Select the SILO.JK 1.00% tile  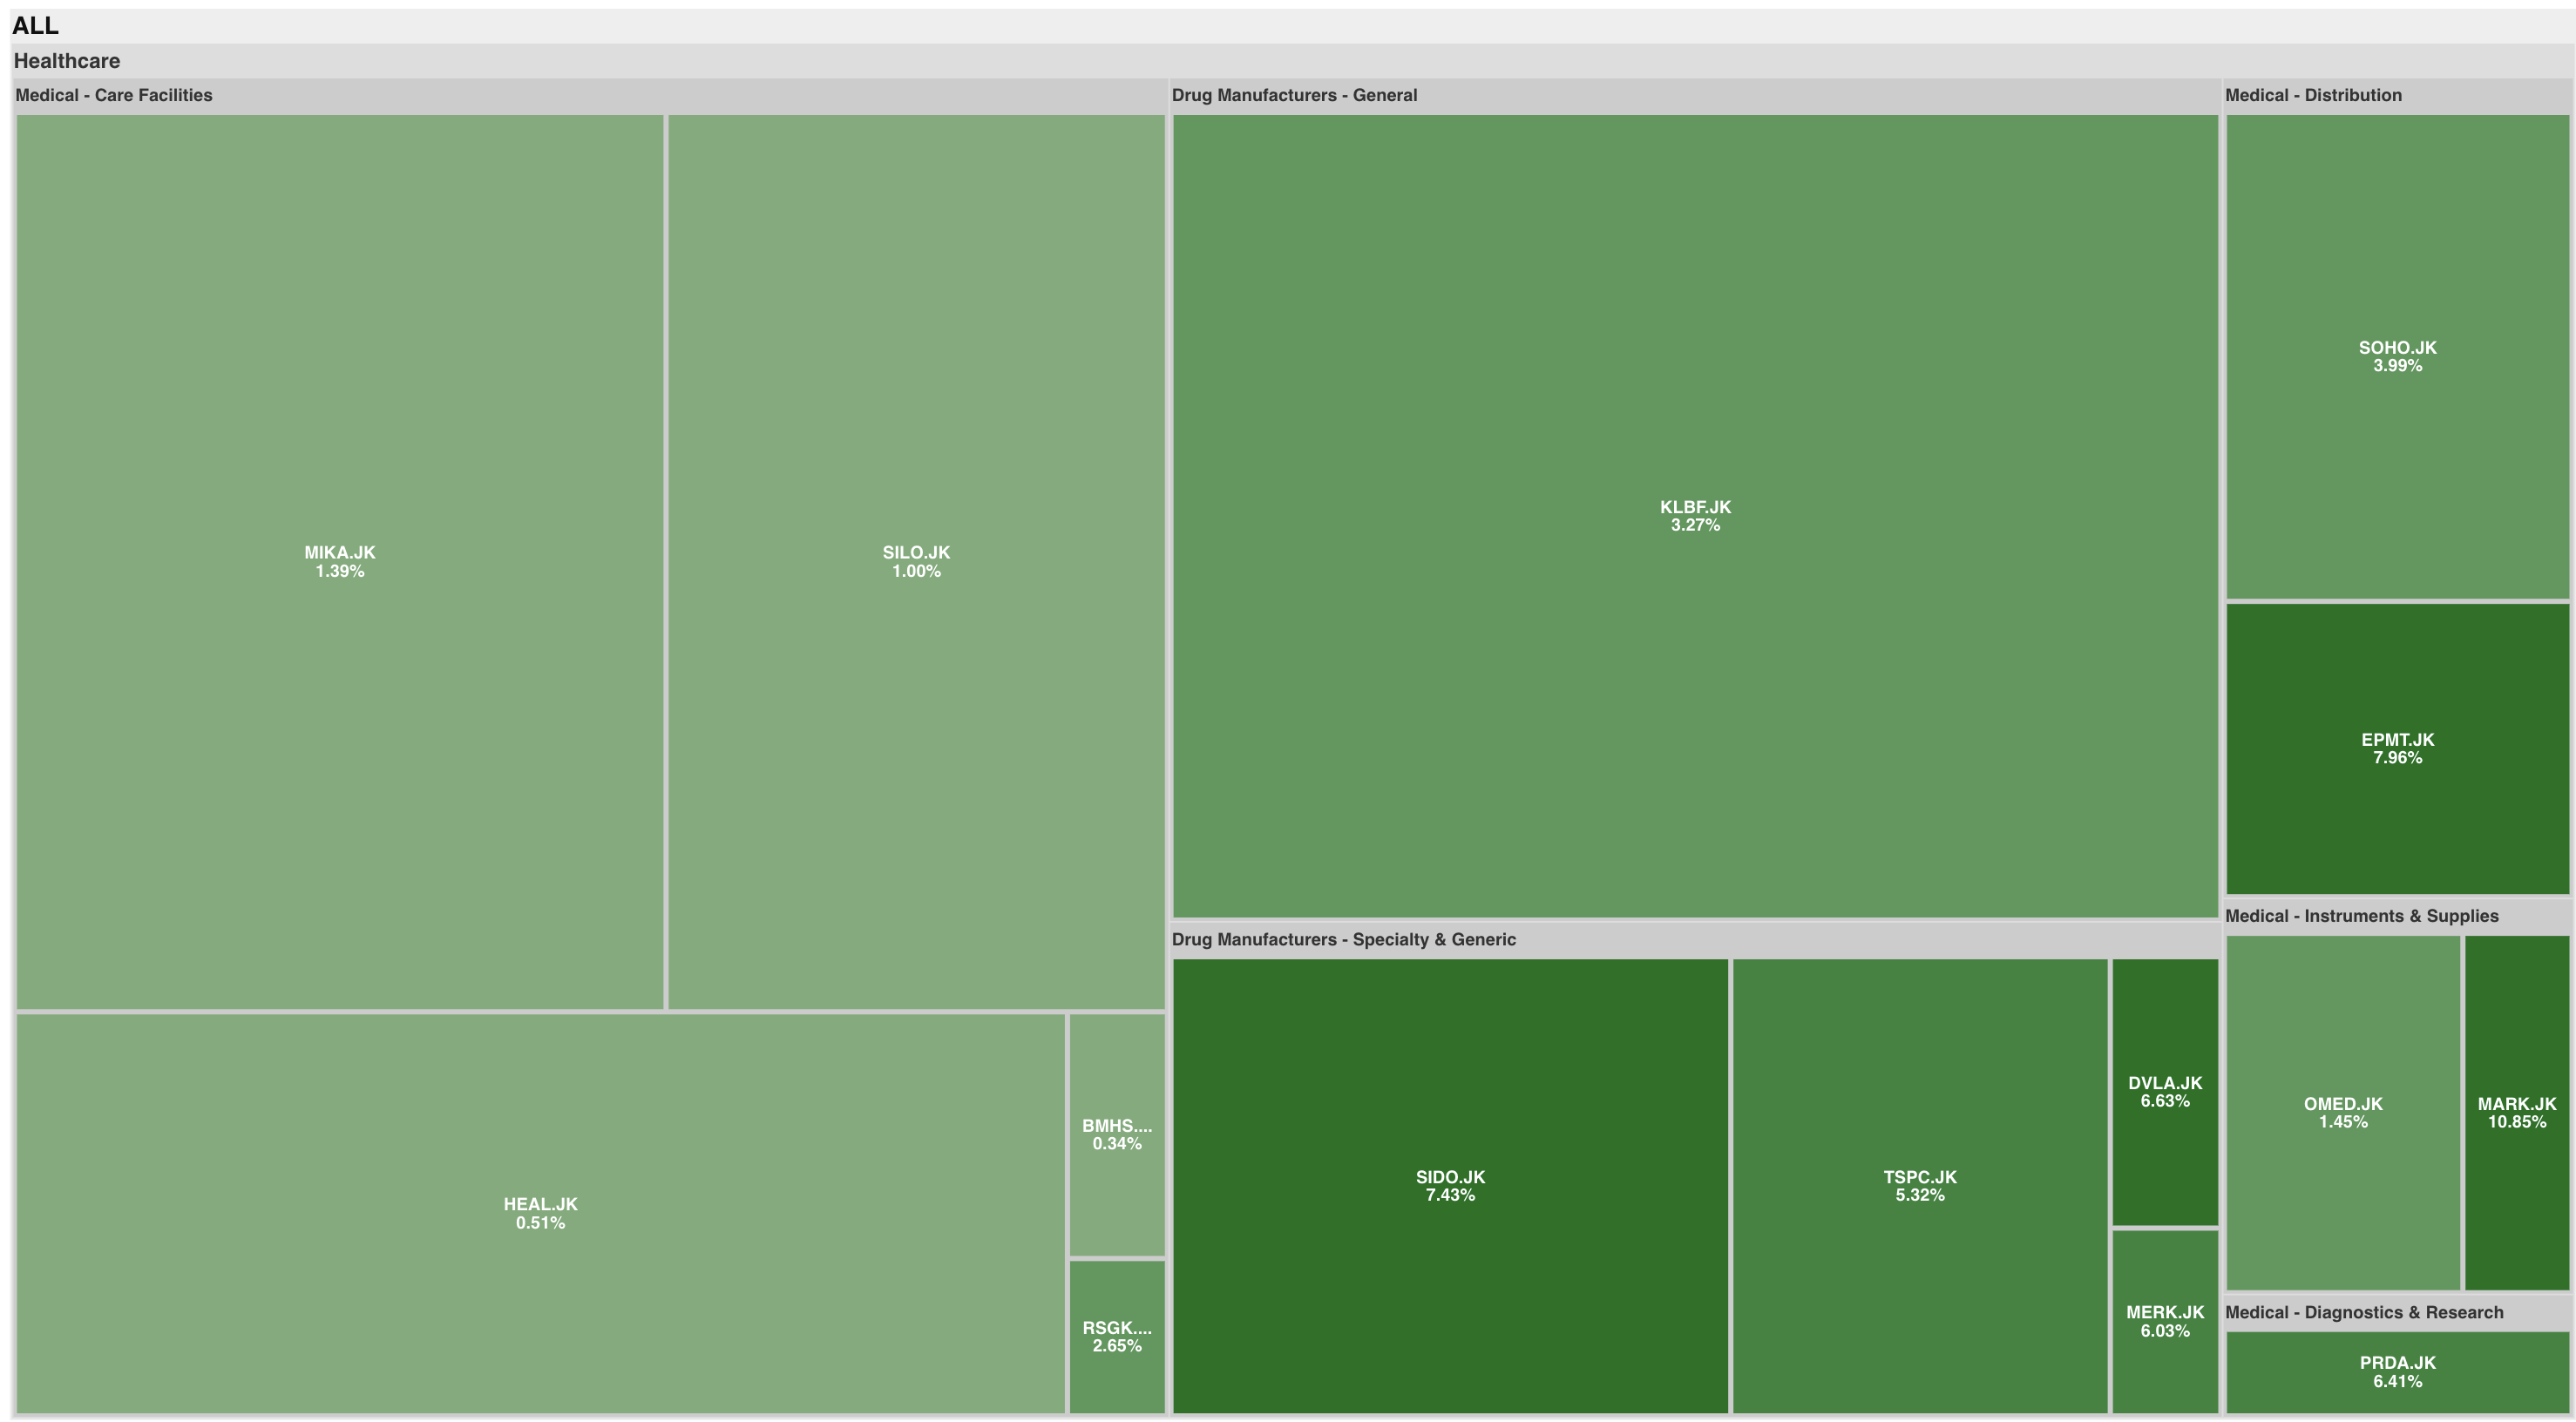point(916,561)
